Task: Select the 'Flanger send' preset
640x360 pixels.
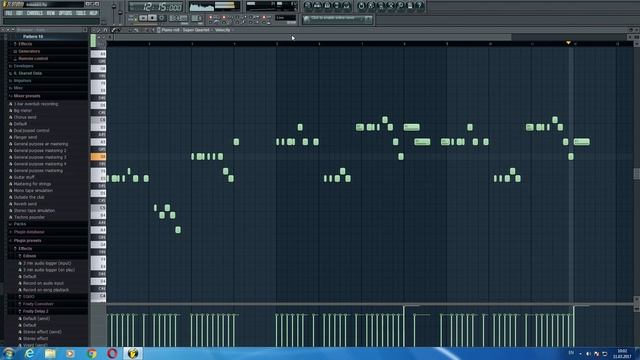Action: (x=25, y=137)
